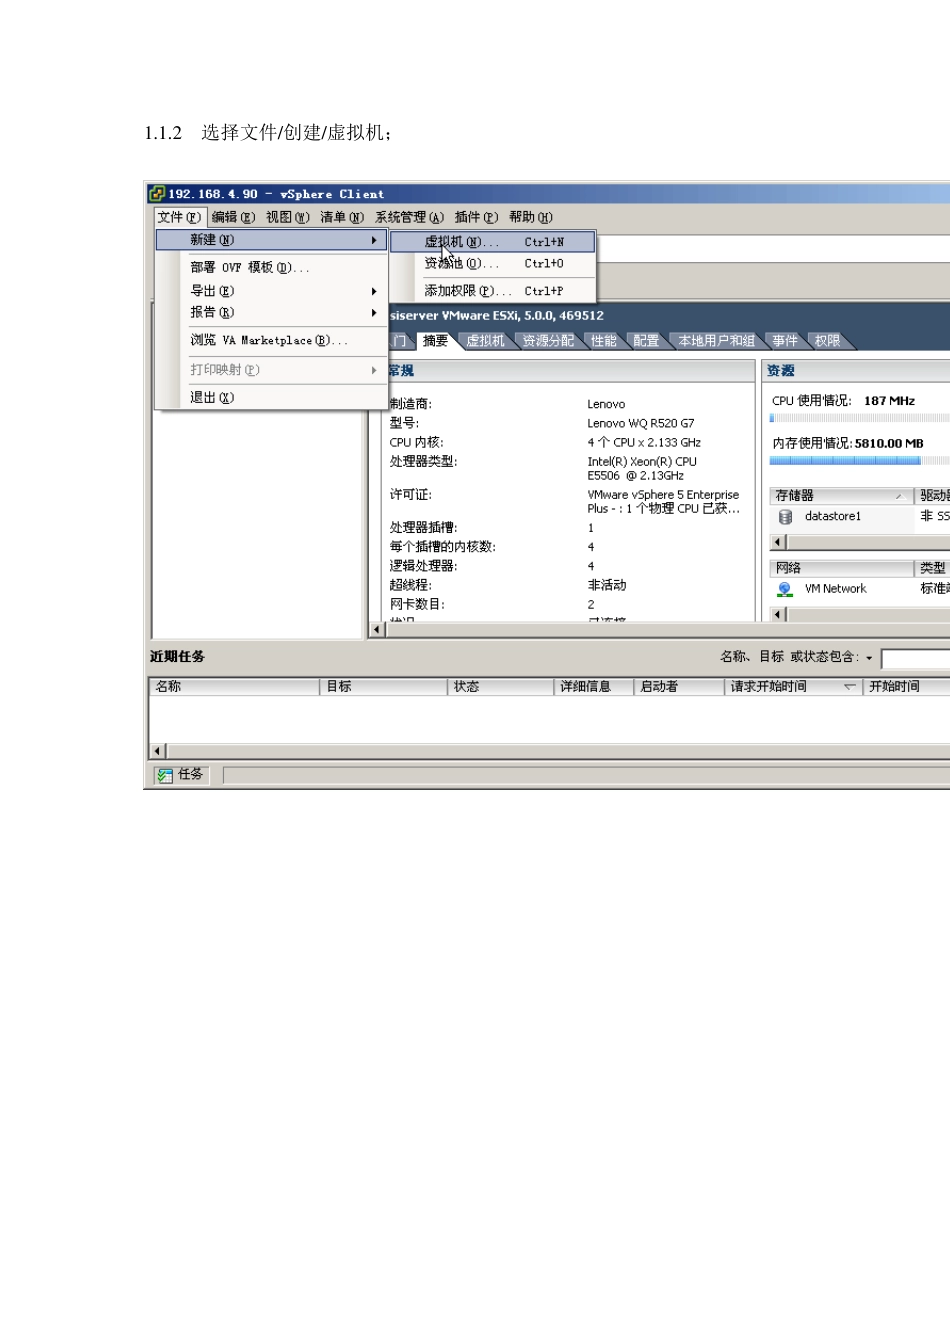The height and width of the screenshot is (1344, 950).
Task: Sort tasks by 开始时间 column header
Action: [906, 687]
